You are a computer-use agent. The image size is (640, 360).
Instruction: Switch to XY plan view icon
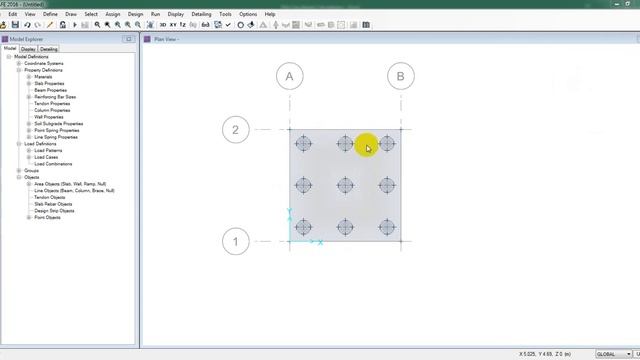point(173,25)
